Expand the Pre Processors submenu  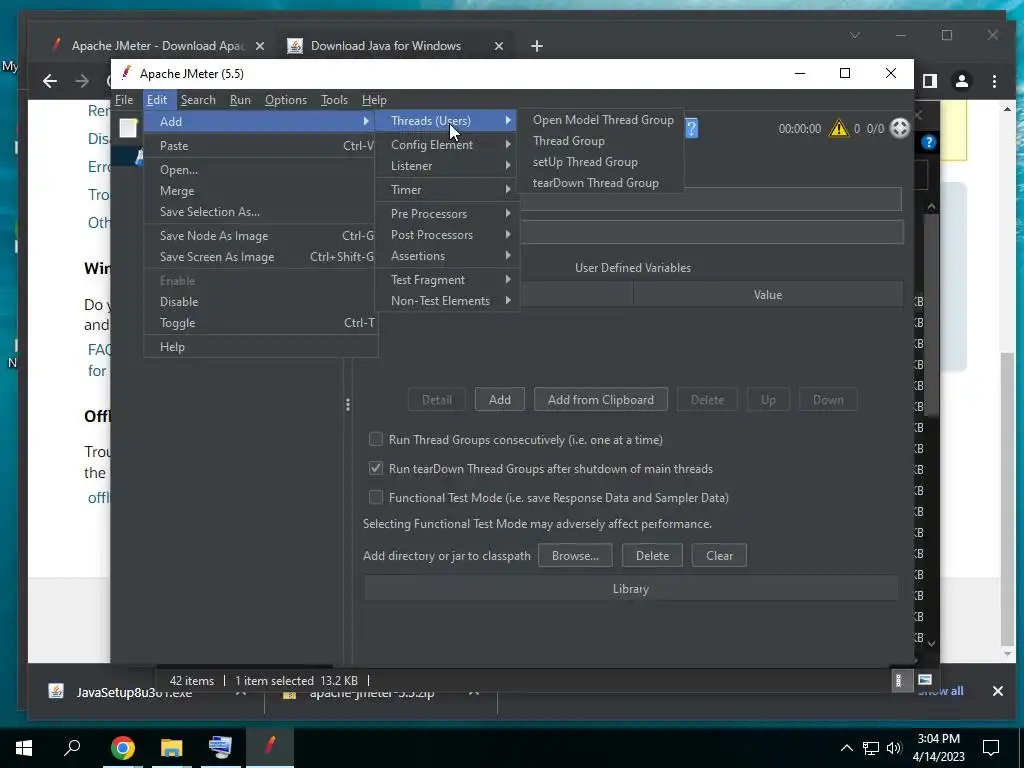click(x=447, y=214)
